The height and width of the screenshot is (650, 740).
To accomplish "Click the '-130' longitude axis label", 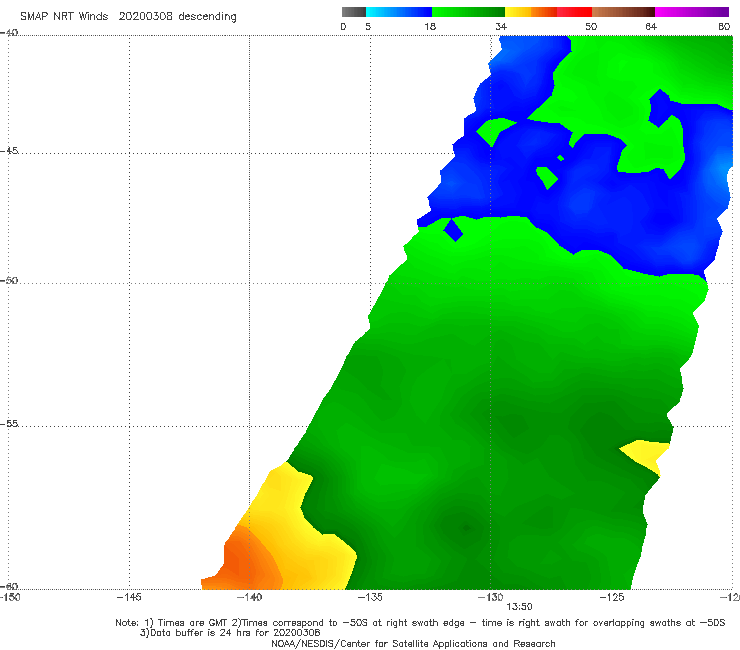I will click(490, 598).
